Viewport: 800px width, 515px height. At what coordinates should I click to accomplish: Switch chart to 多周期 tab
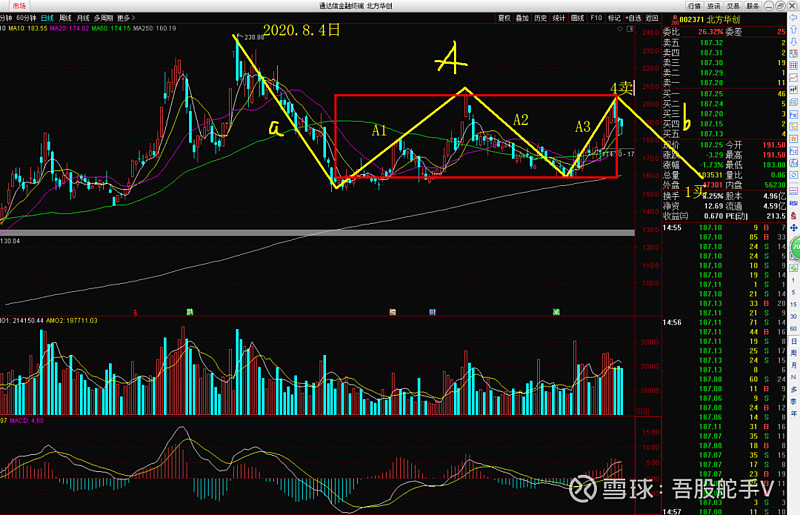point(104,18)
